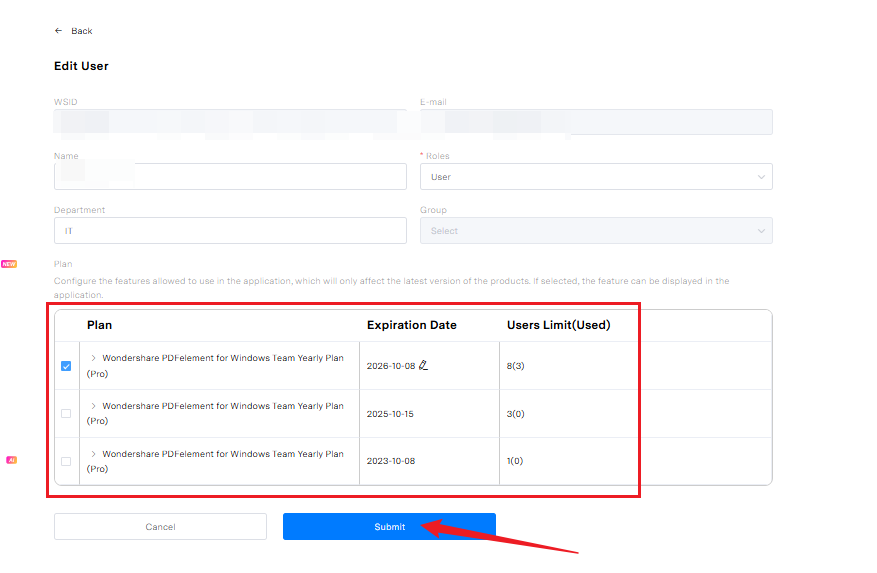Click the NEW badge icon on left edge

(x=9, y=264)
